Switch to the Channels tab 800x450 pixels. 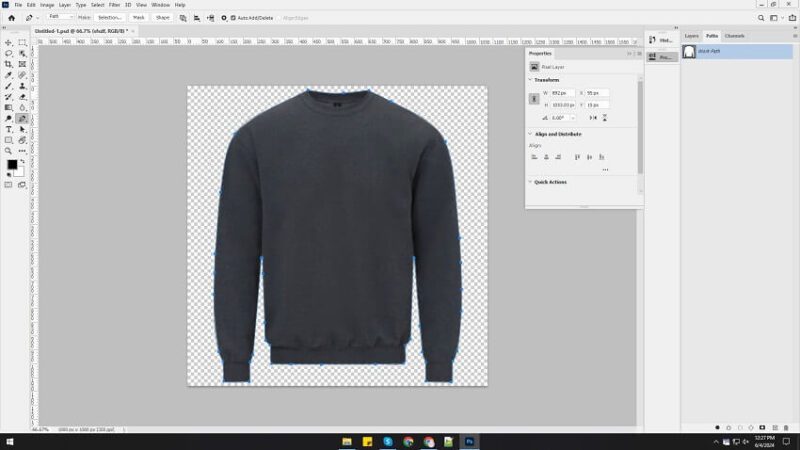735,36
